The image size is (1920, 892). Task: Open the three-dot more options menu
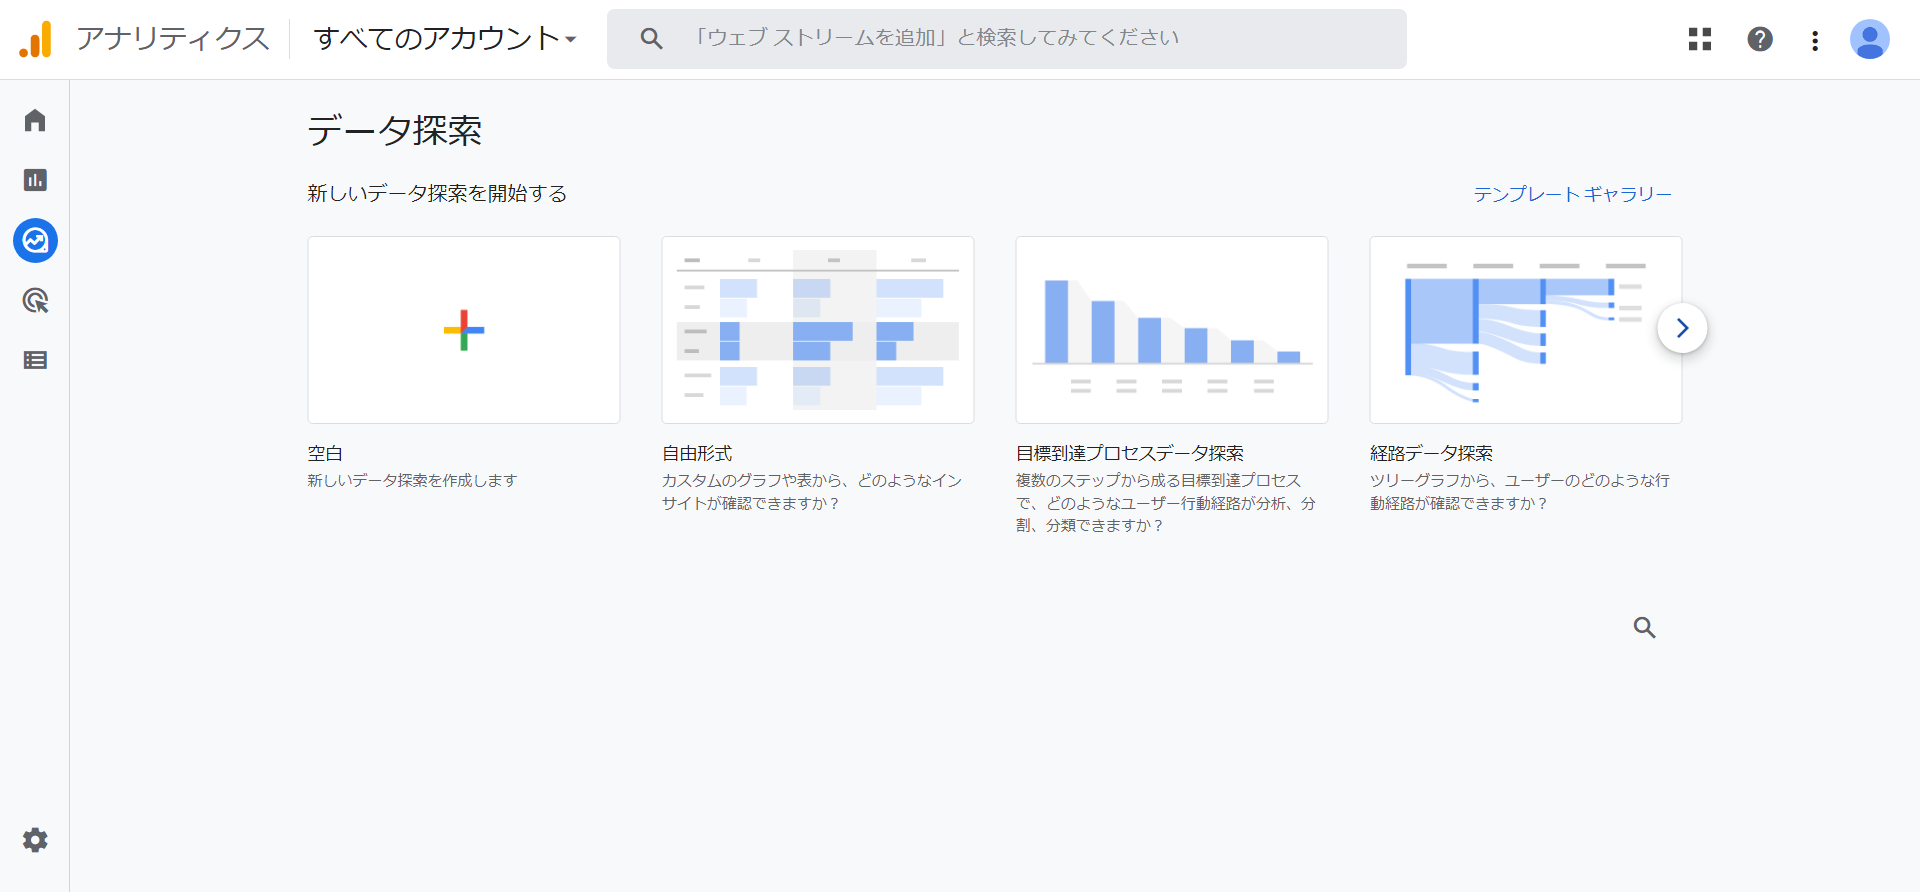1815,40
